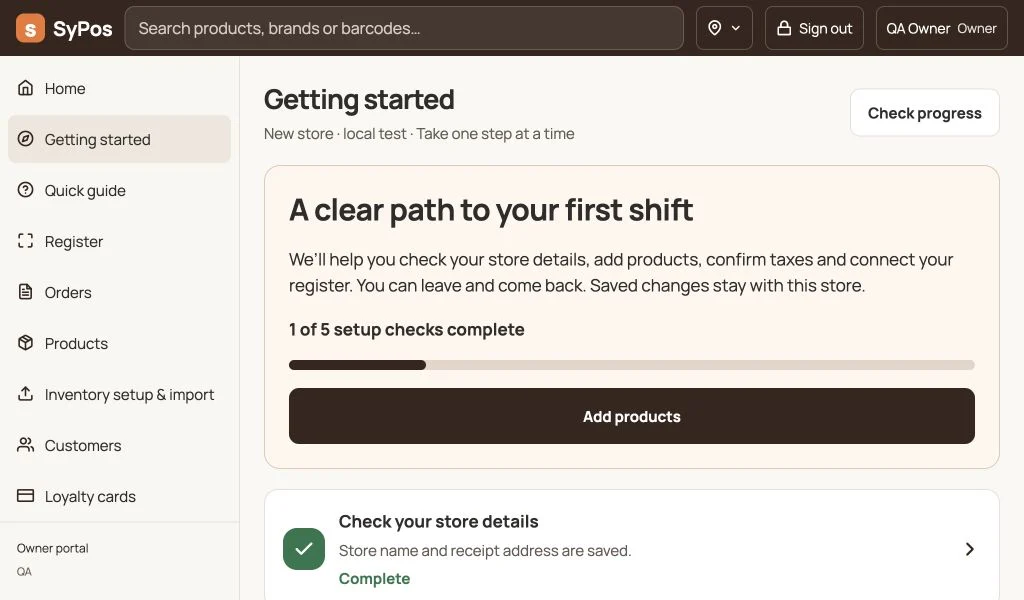
Task: Open Orders document icon
Action: coord(25,292)
